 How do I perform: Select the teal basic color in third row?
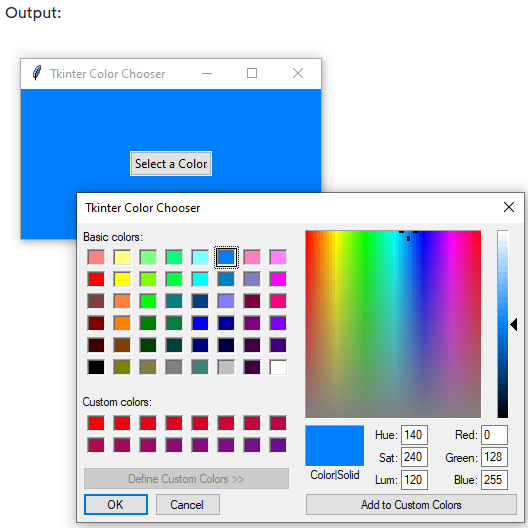174,301
